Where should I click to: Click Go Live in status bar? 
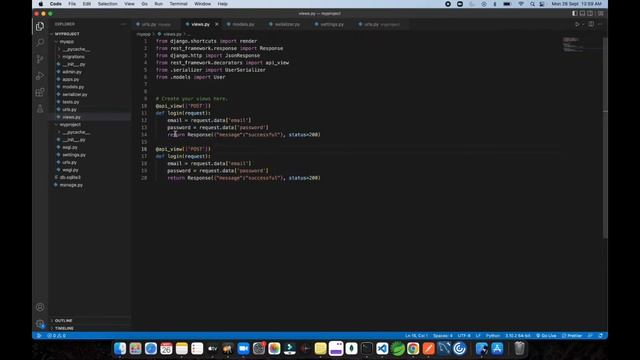click(546, 336)
